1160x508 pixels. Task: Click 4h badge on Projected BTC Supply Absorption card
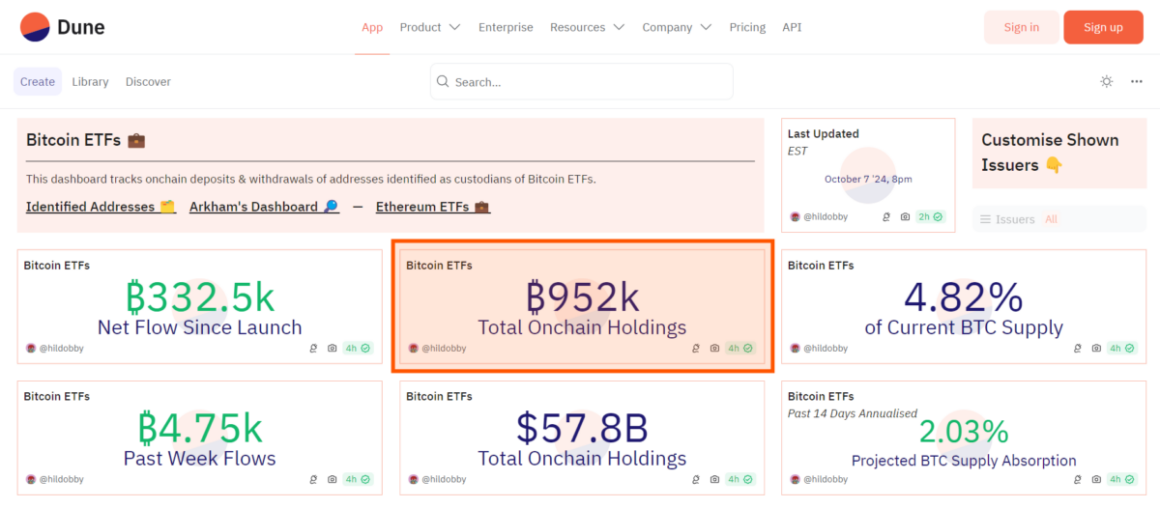click(1122, 479)
